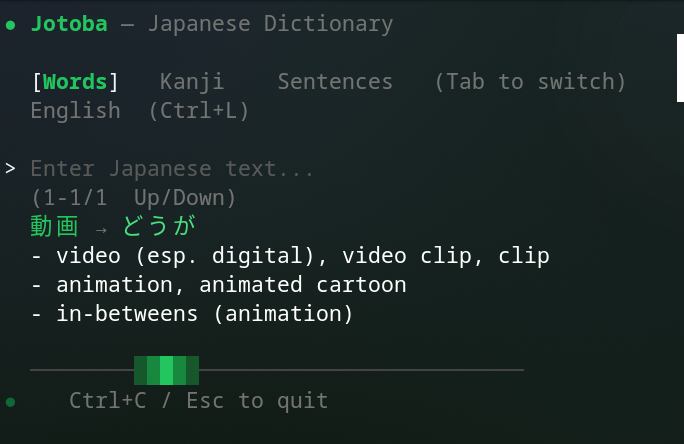Click the animated cartoon definition line

click(x=219, y=285)
